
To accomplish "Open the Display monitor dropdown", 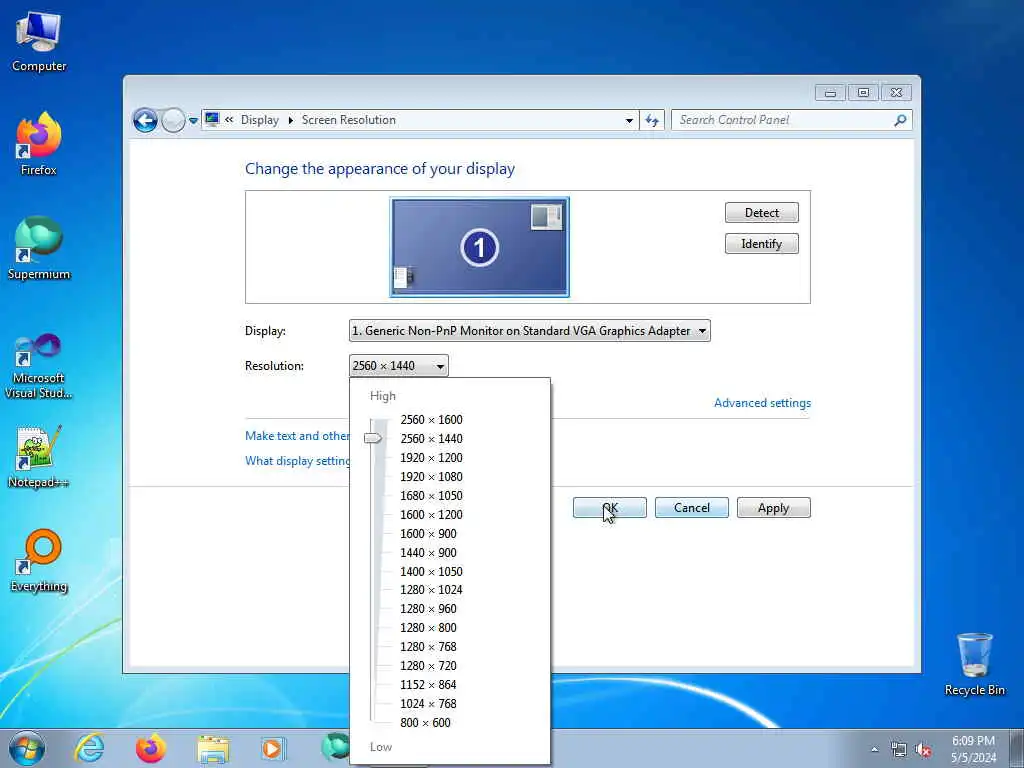I will pos(530,330).
